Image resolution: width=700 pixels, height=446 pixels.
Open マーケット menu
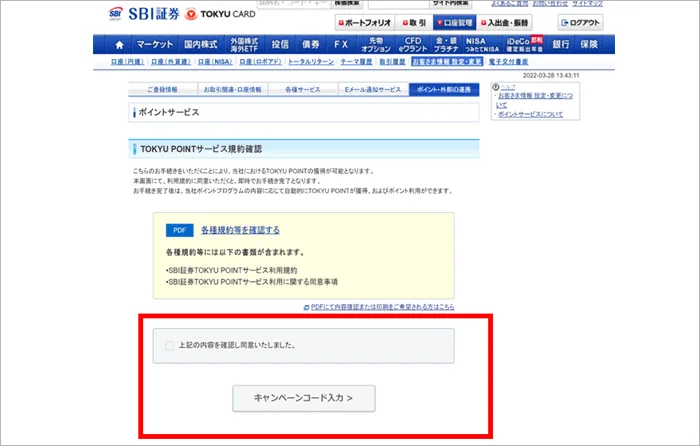point(154,44)
